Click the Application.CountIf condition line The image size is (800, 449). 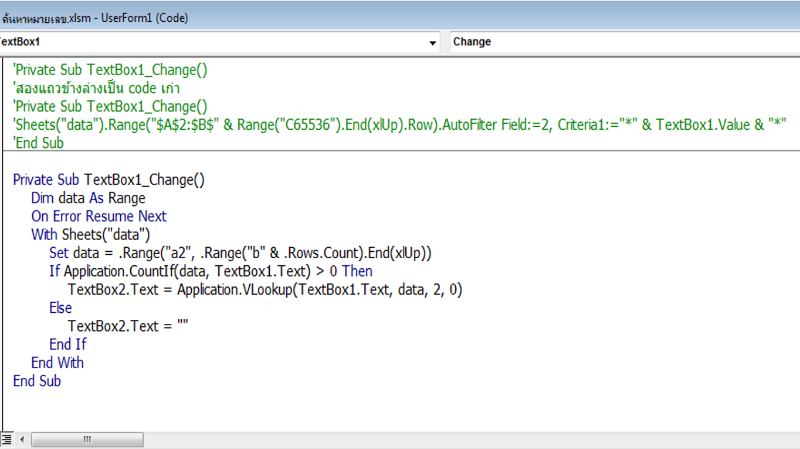pyautogui.click(x=210, y=271)
